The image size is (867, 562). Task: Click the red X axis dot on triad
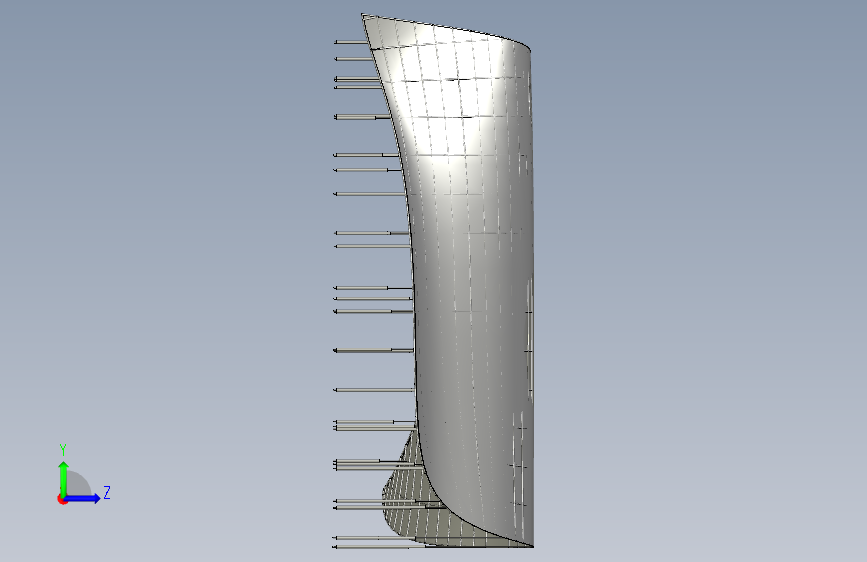[62, 499]
